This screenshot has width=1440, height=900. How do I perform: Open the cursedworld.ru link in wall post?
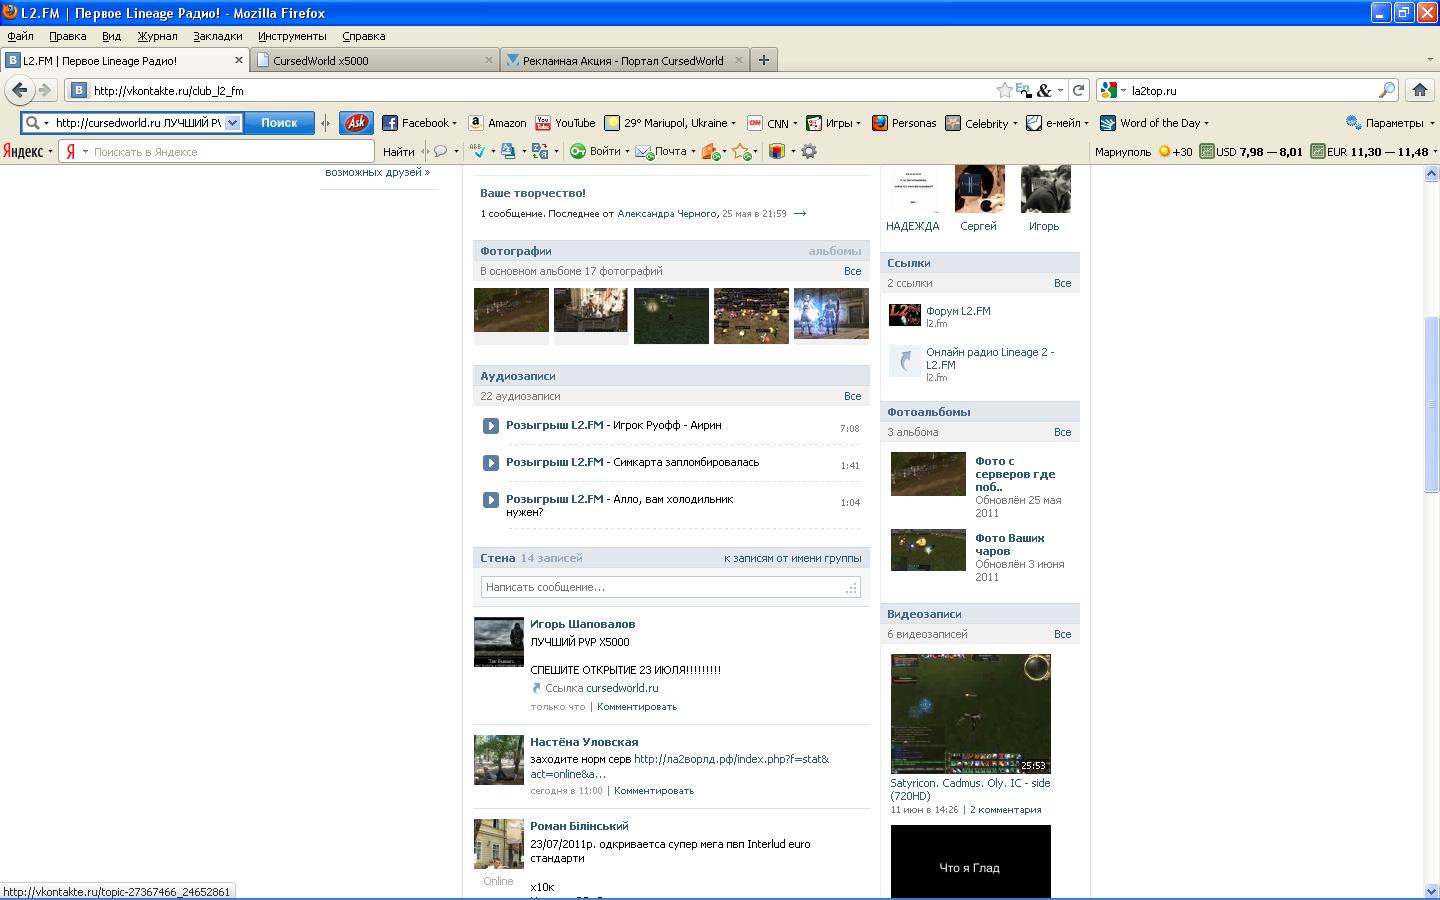[x=622, y=688]
